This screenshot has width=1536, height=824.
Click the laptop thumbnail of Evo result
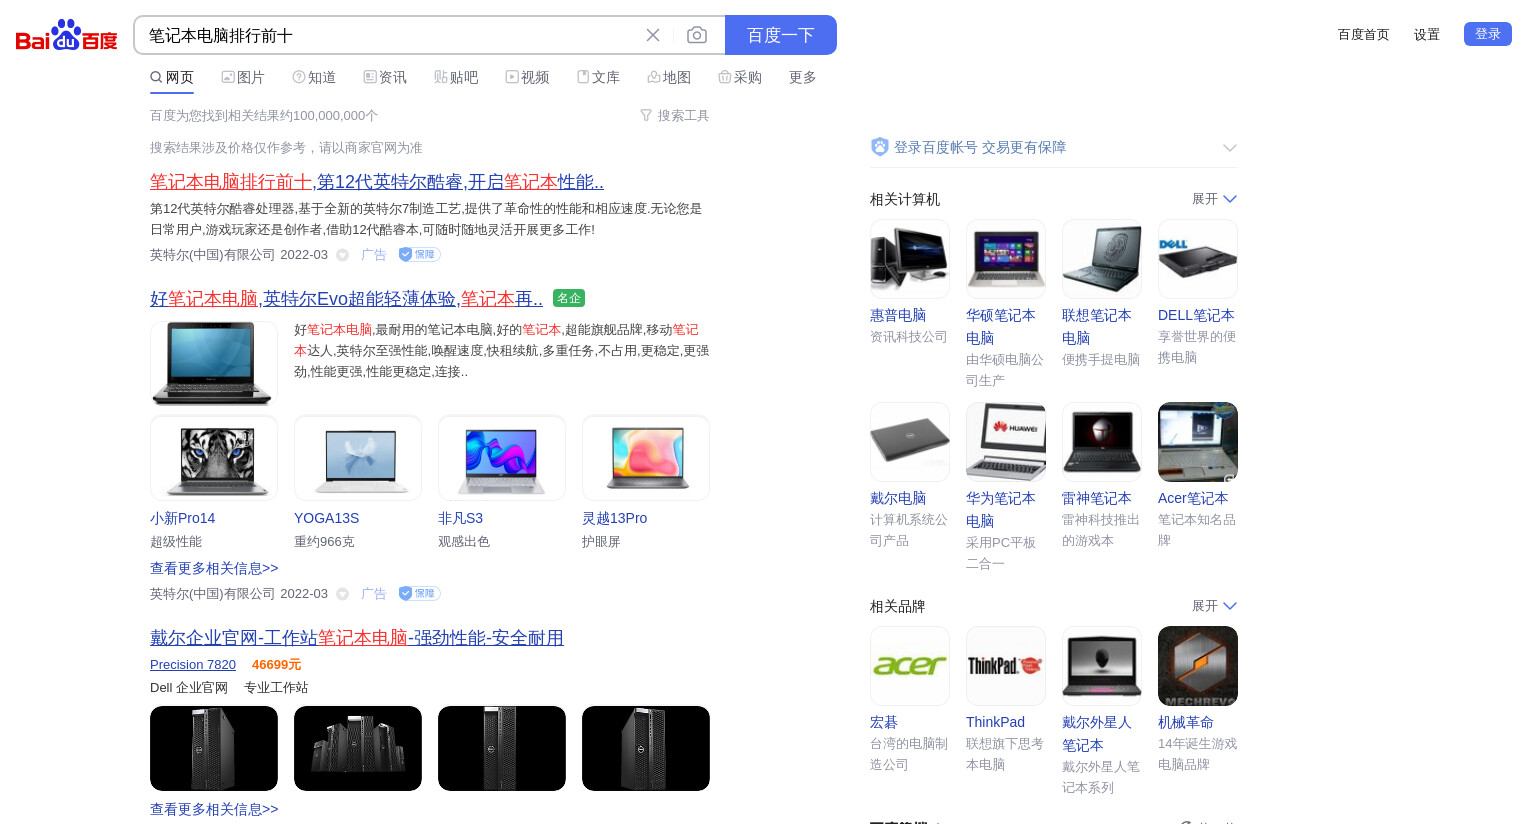[214, 362]
